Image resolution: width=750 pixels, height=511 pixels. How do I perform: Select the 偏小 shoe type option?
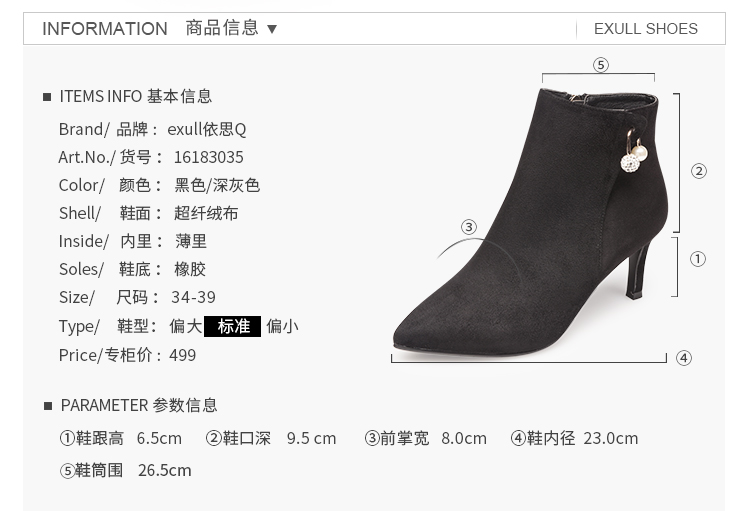(282, 326)
